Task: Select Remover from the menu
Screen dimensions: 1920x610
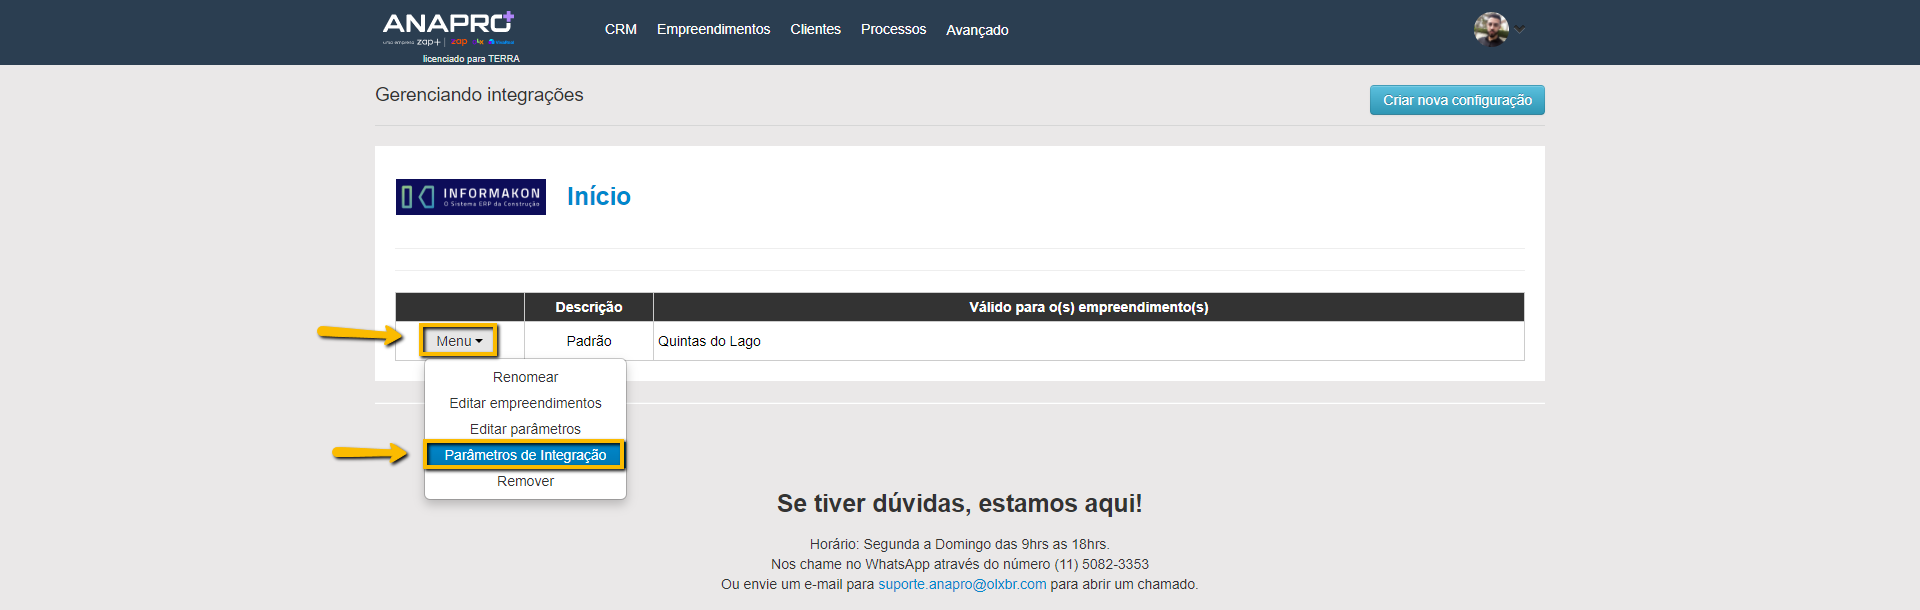Action: coord(525,481)
